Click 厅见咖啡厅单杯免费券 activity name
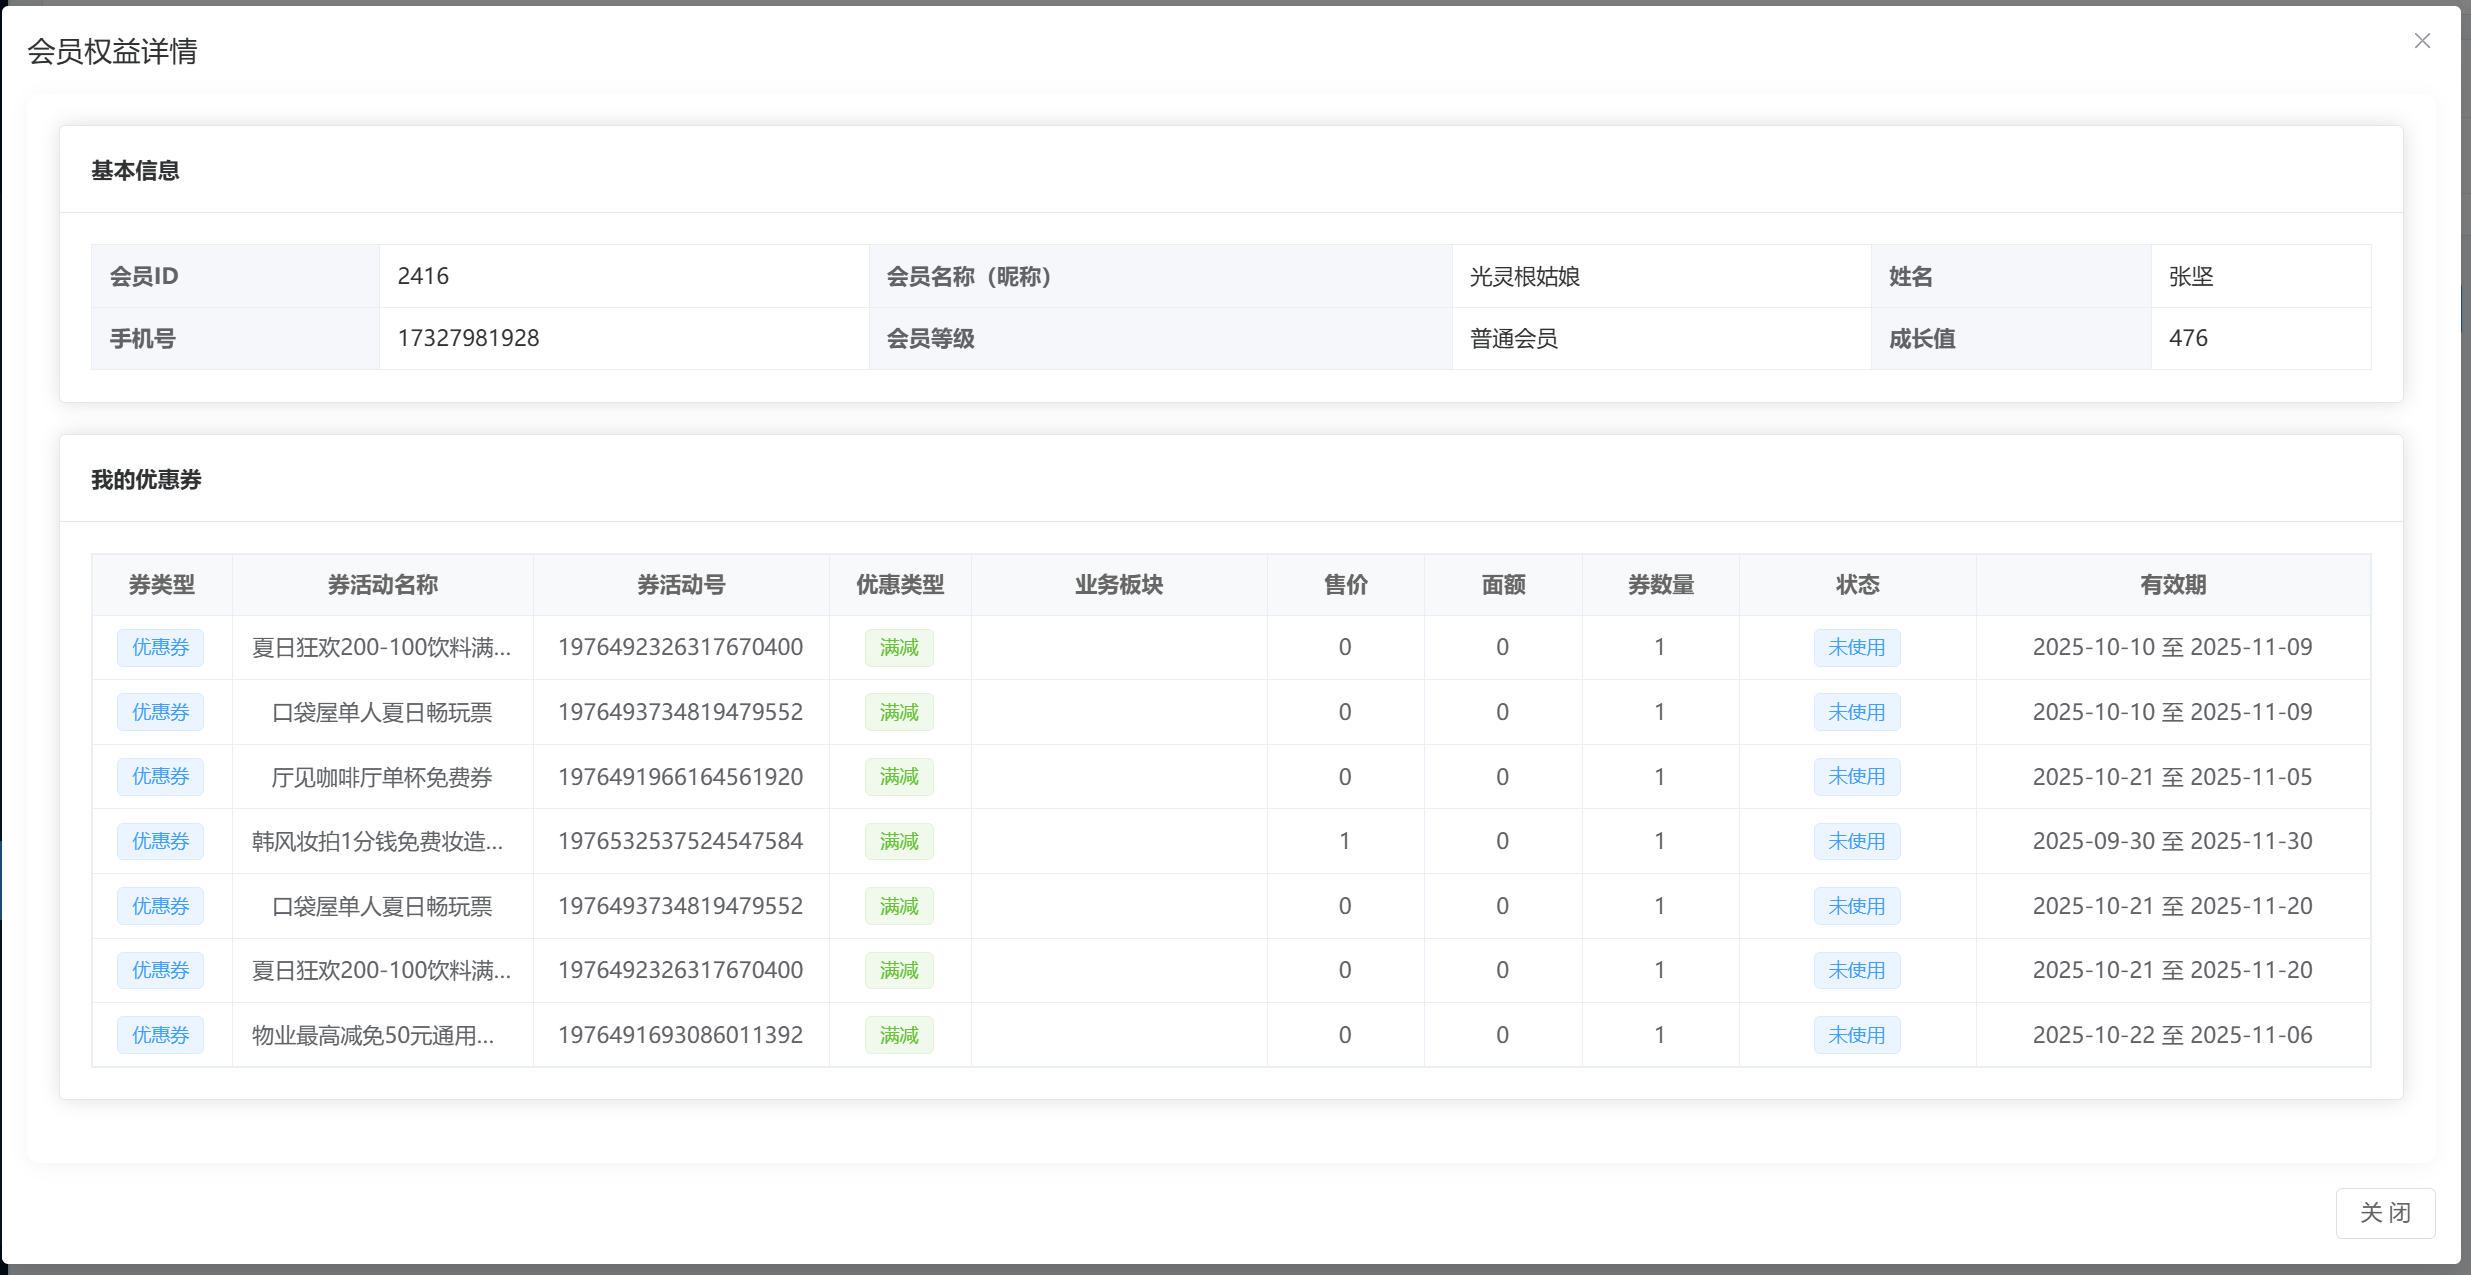The width and height of the screenshot is (2471, 1275). (x=382, y=777)
